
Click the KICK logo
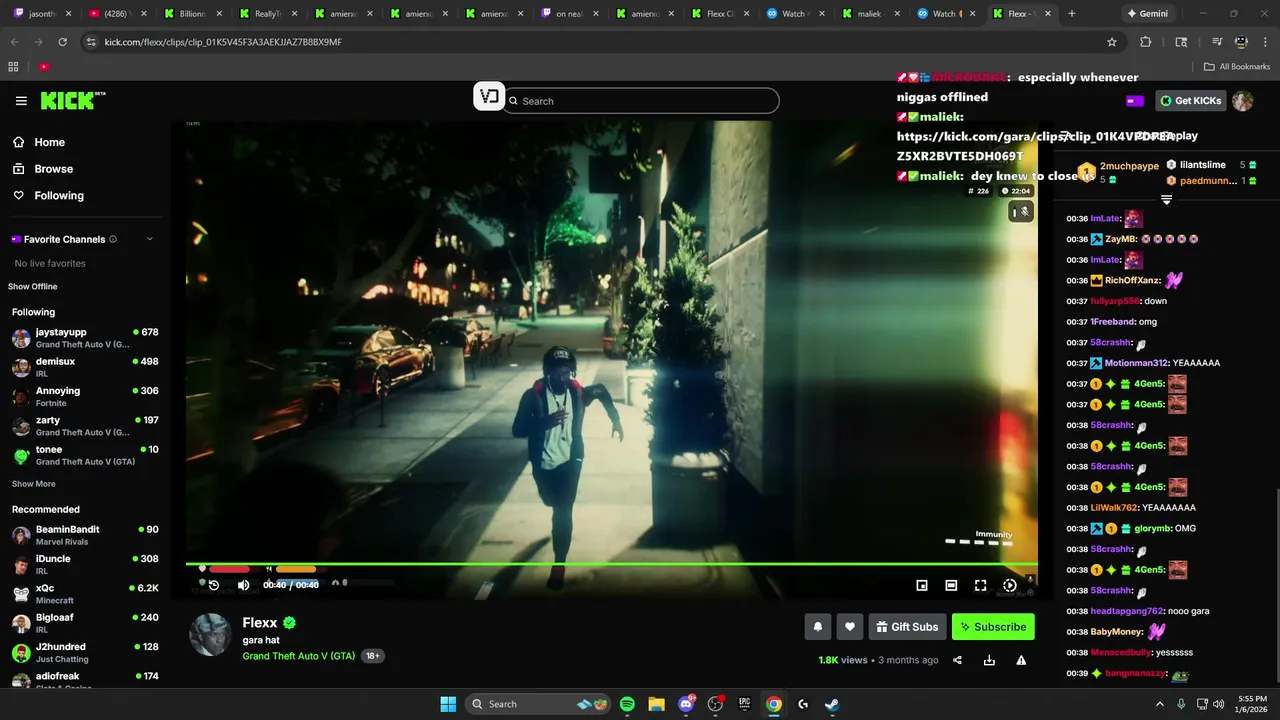click(73, 100)
